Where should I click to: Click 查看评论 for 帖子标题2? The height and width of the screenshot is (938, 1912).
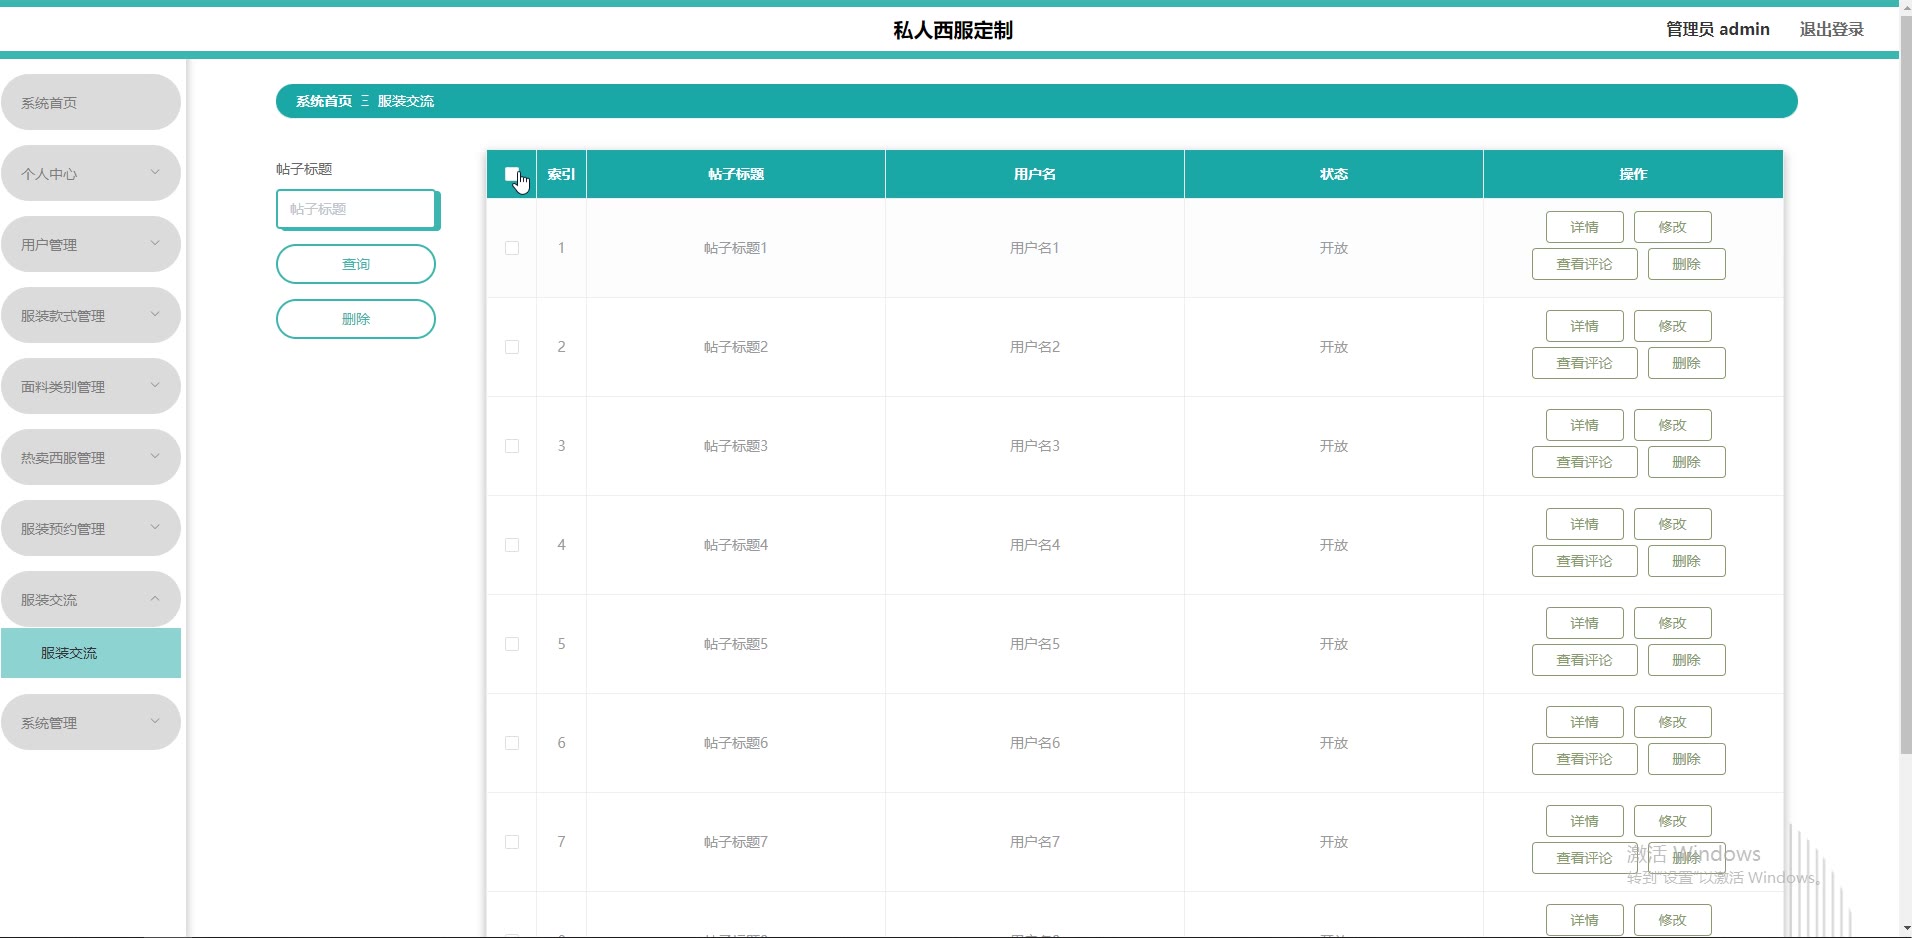pyautogui.click(x=1585, y=363)
